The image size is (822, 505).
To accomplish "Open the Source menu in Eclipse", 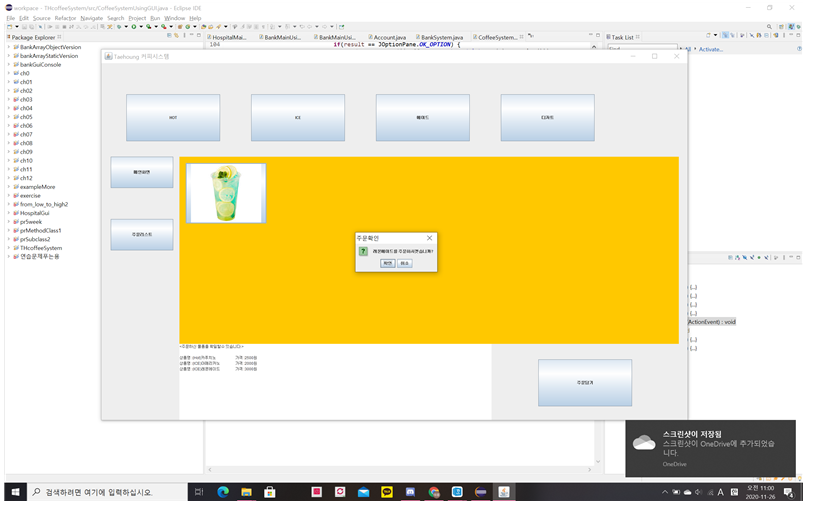I will point(41,18).
